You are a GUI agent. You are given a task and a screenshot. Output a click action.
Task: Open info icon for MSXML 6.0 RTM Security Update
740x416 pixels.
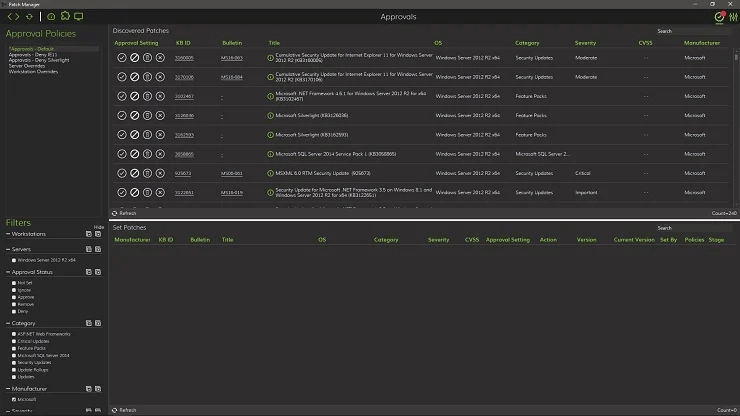tap(270, 173)
